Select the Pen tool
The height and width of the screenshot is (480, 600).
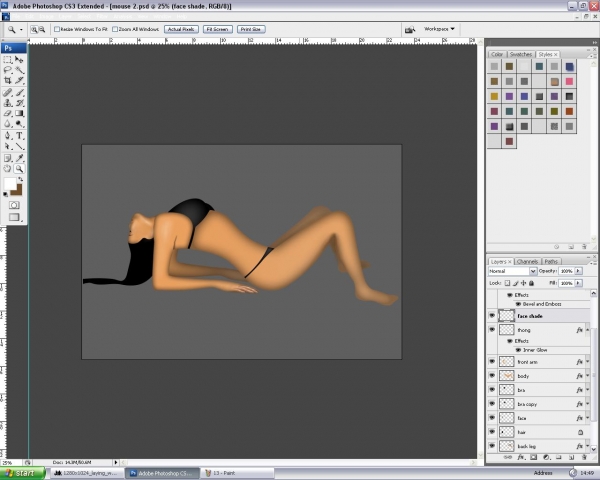(x=7, y=136)
